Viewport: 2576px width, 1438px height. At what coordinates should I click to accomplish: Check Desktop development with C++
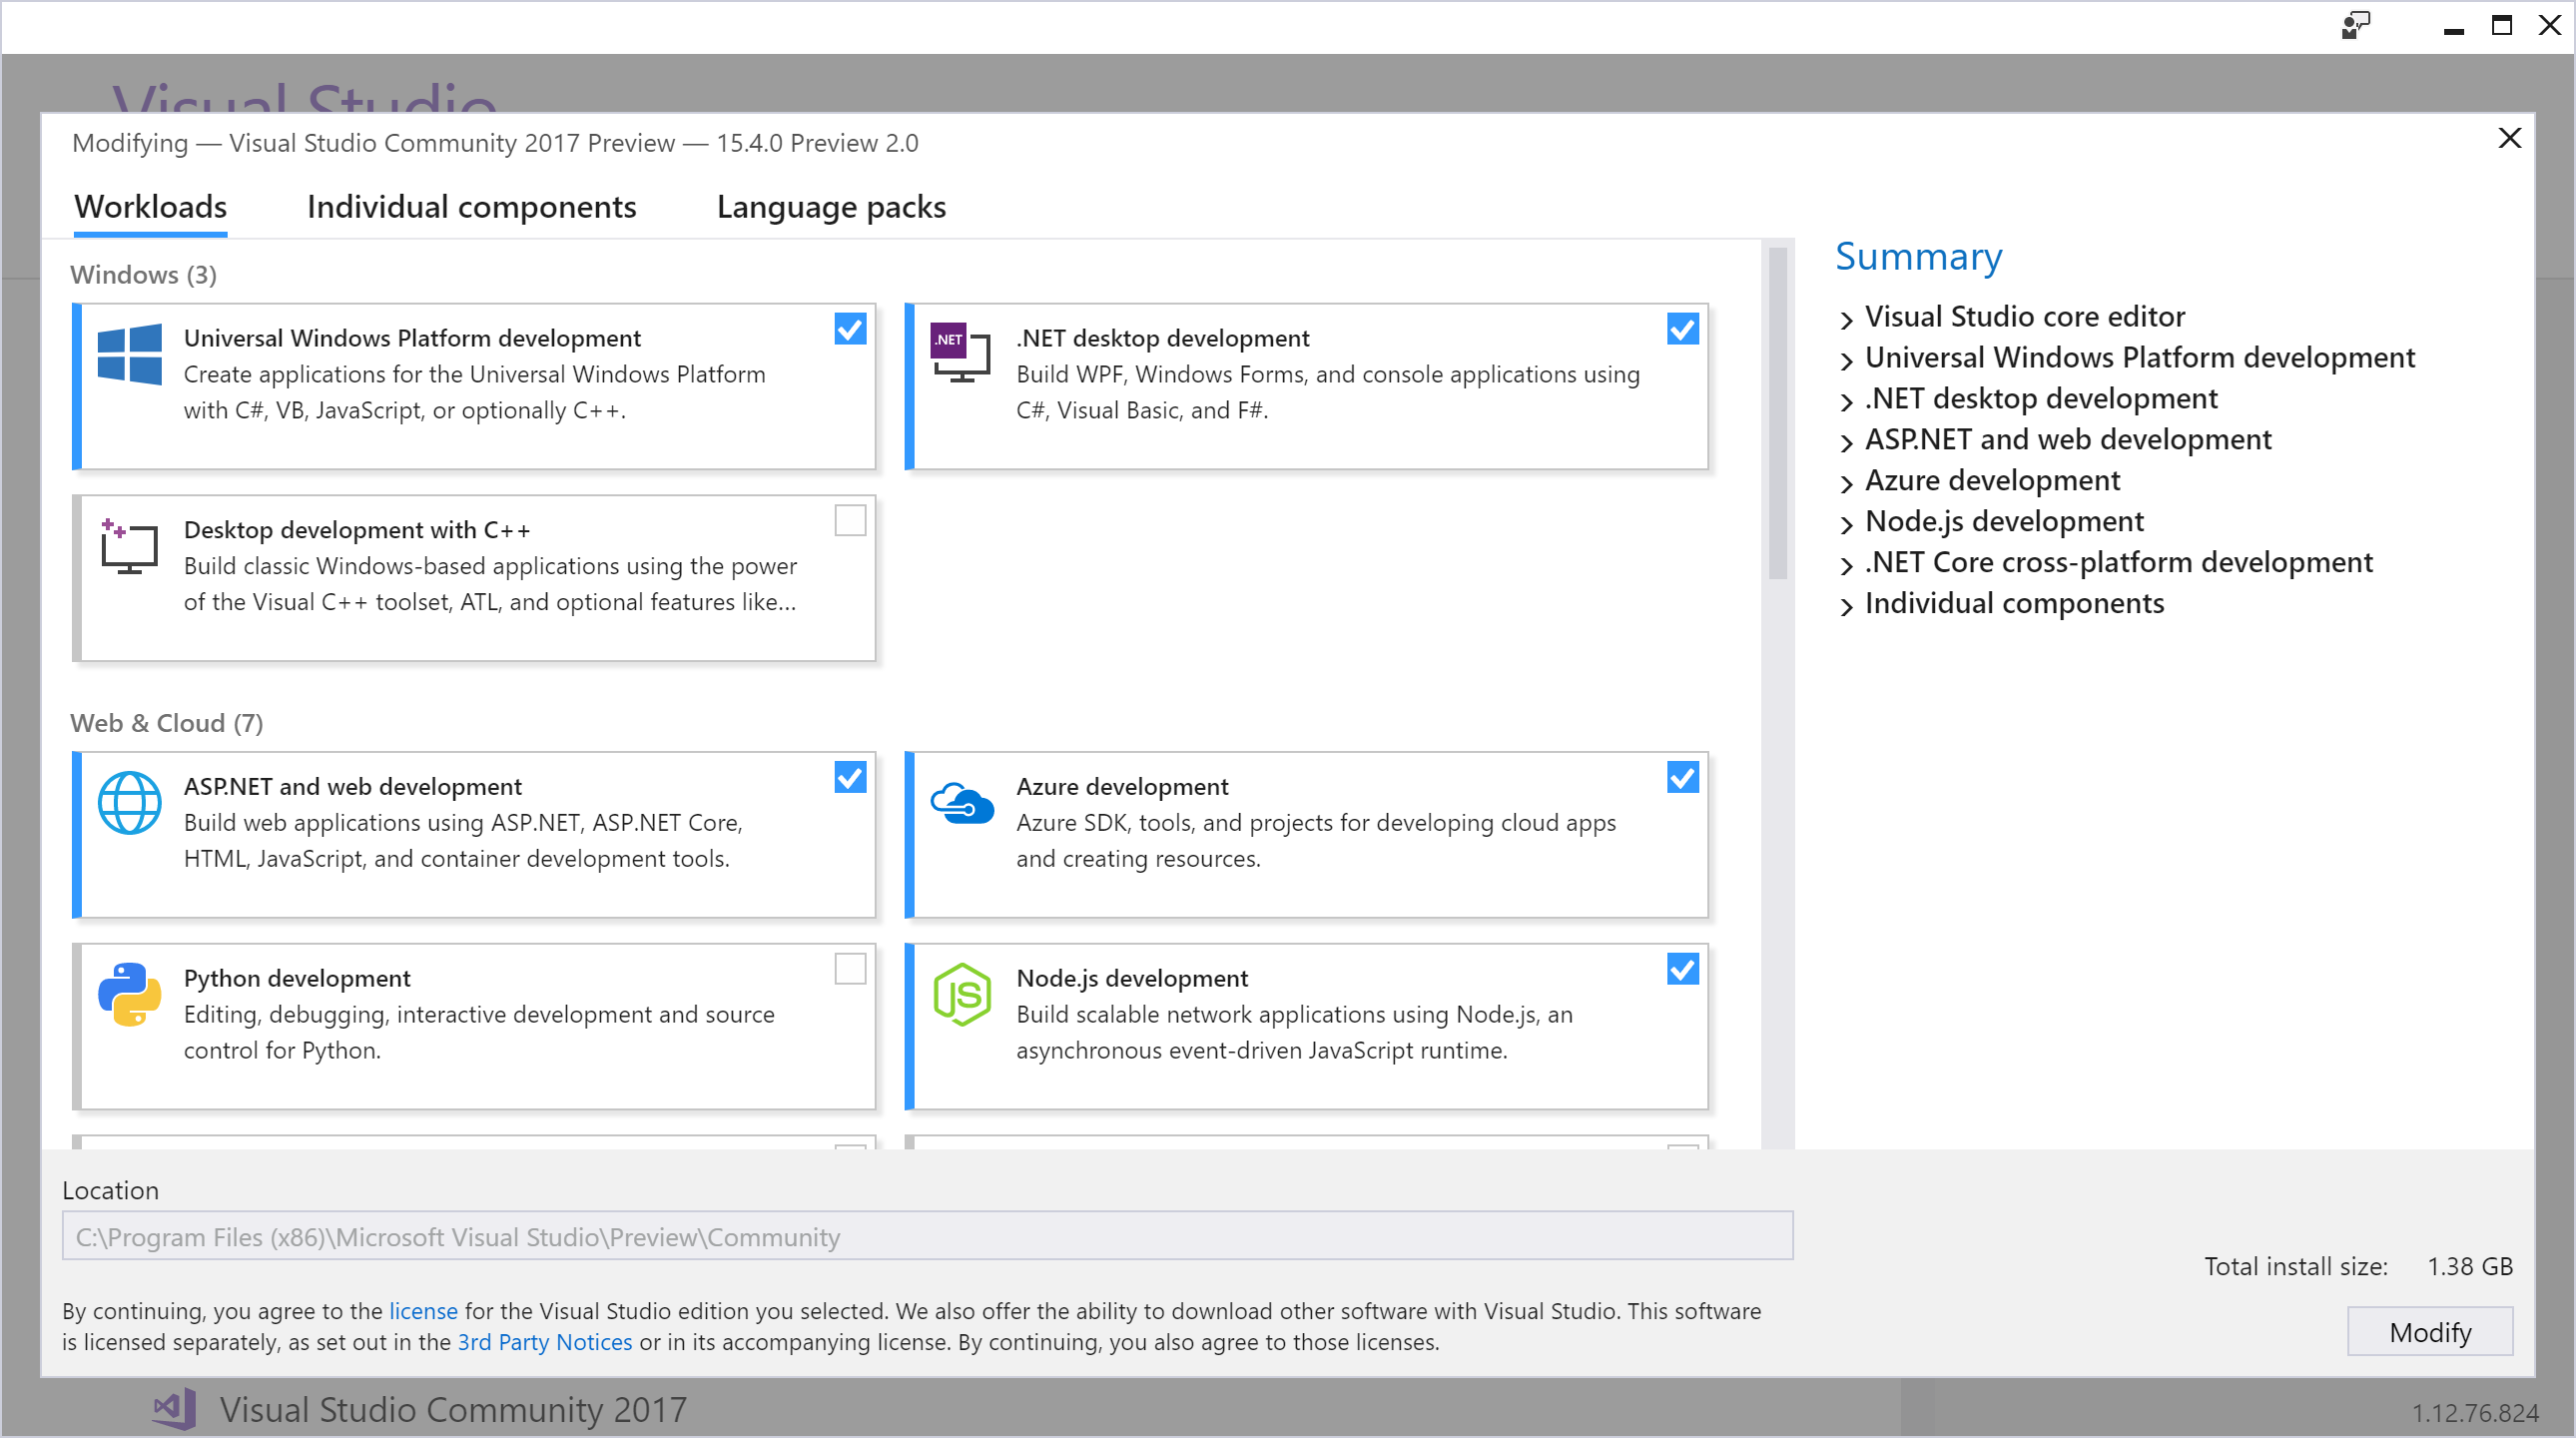click(850, 521)
